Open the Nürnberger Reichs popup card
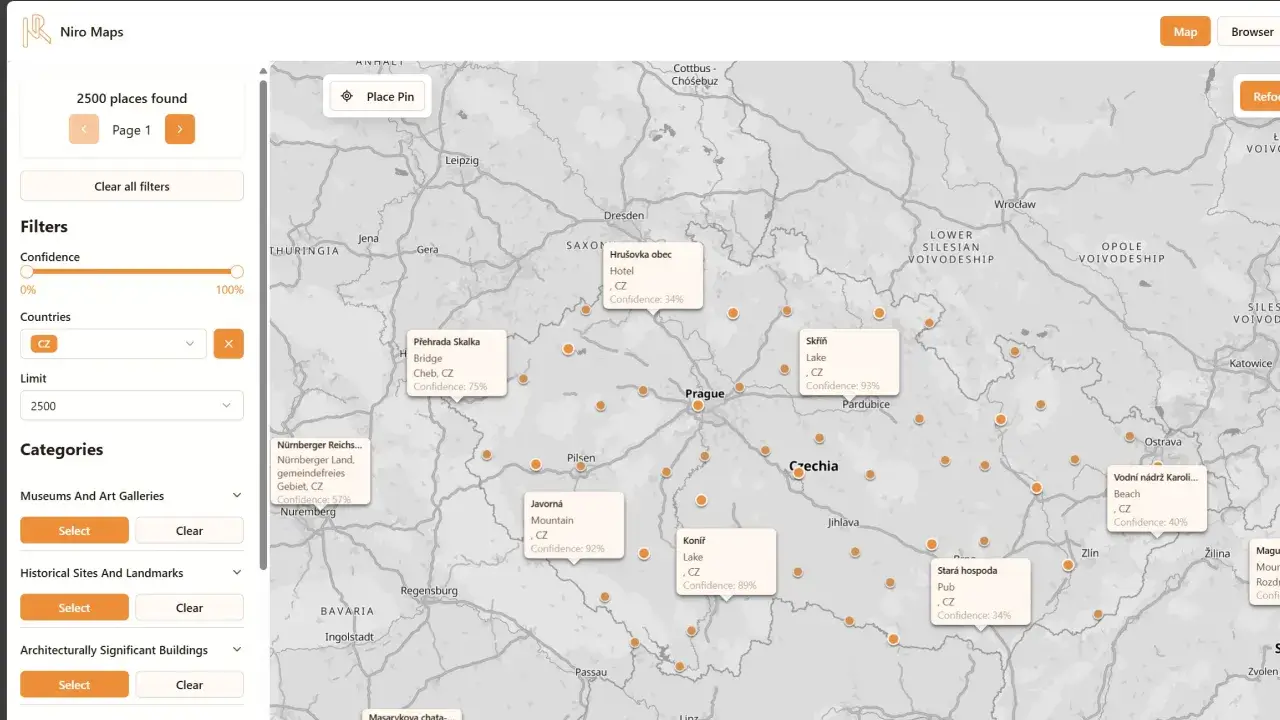1280x720 pixels. pyautogui.click(x=320, y=470)
